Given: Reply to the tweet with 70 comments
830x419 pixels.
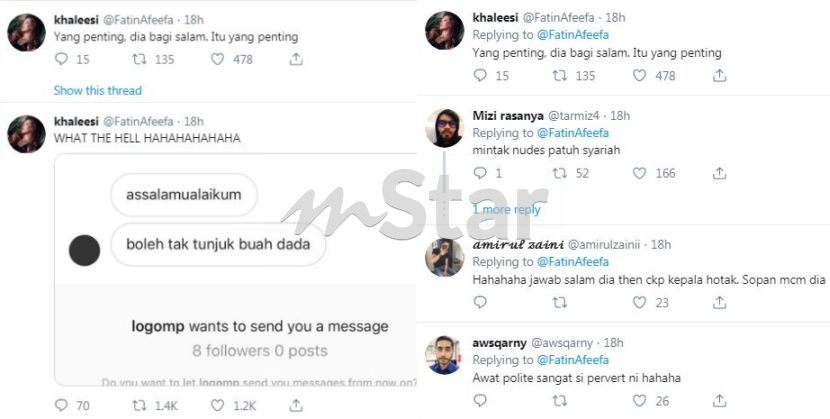Looking at the screenshot, I should point(61,406).
